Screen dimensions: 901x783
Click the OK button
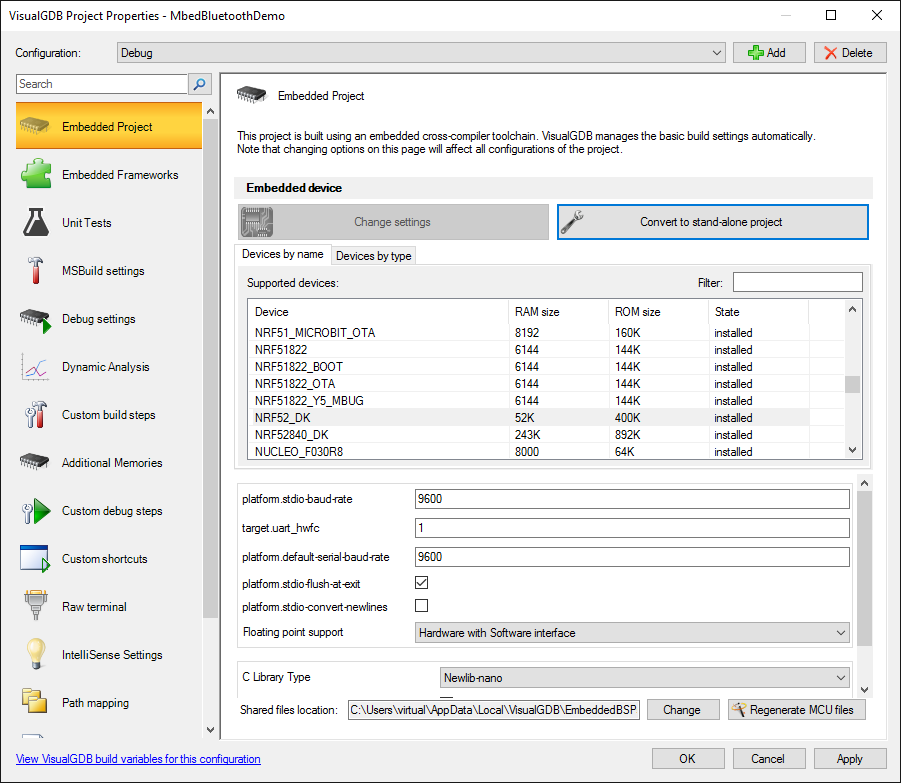[x=688, y=758]
